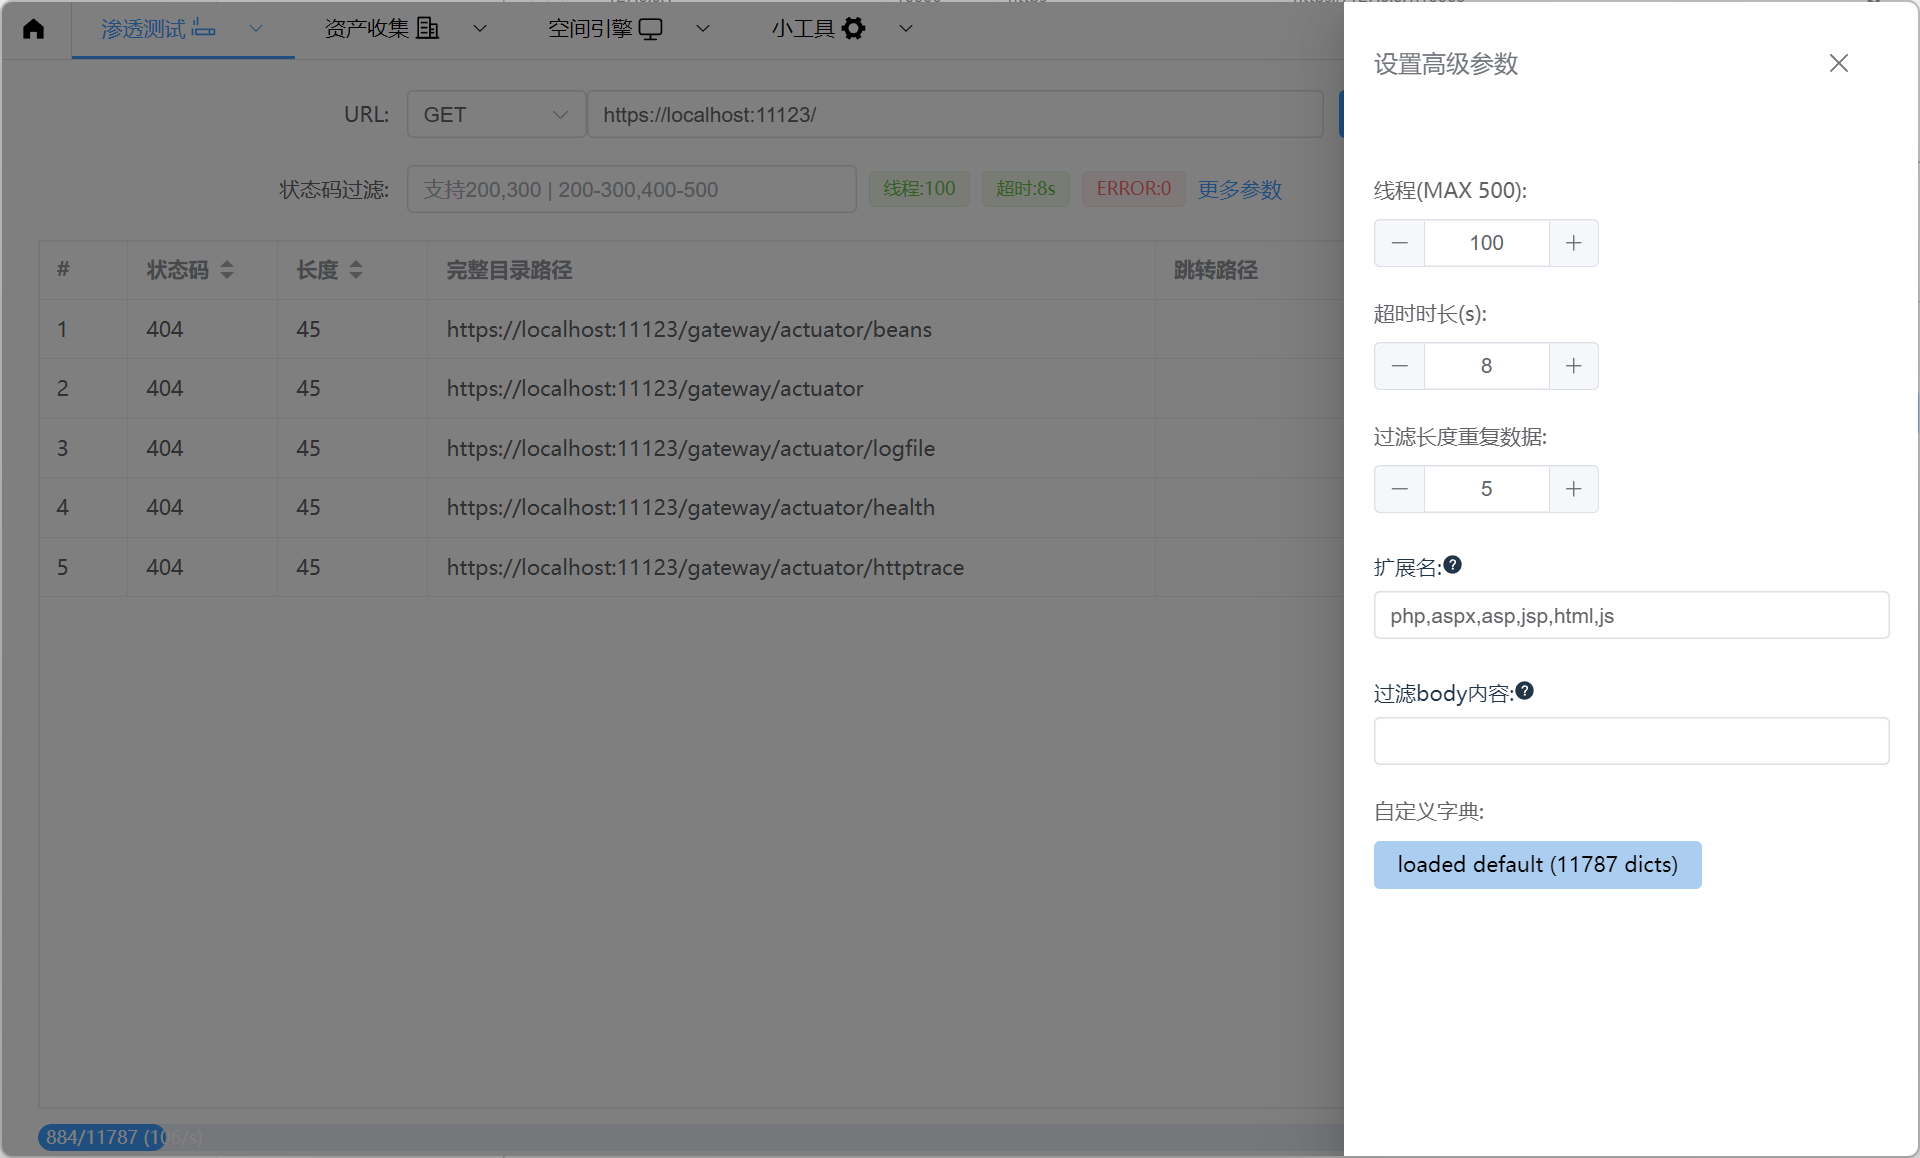The image size is (1920, 1158).
Task: Increase the 超时时长 timeout value
Action: [x=1574, y=366]
